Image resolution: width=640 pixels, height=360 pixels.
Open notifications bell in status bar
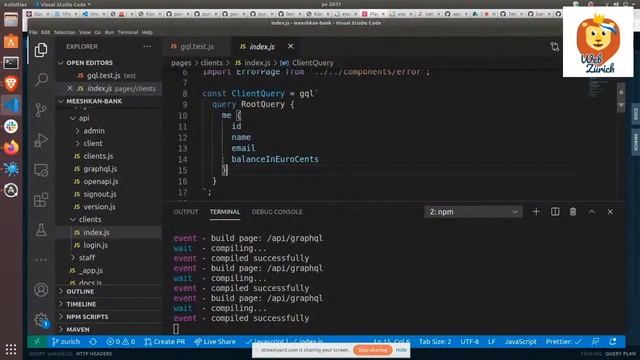coord(613,342)
